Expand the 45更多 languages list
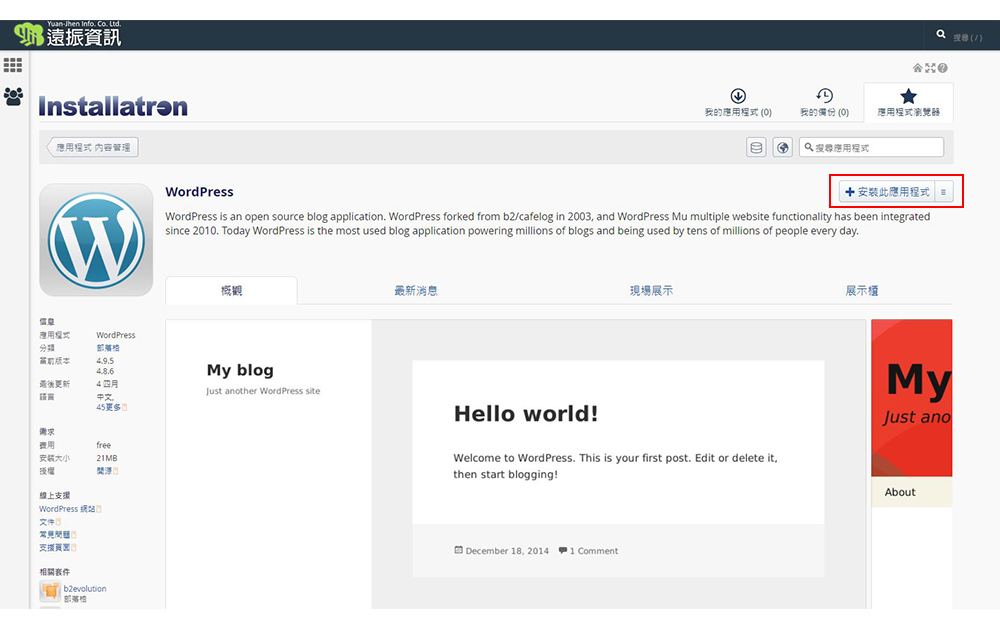The width and height of the screenshot is (1000, 628). [x=110, y=408]
